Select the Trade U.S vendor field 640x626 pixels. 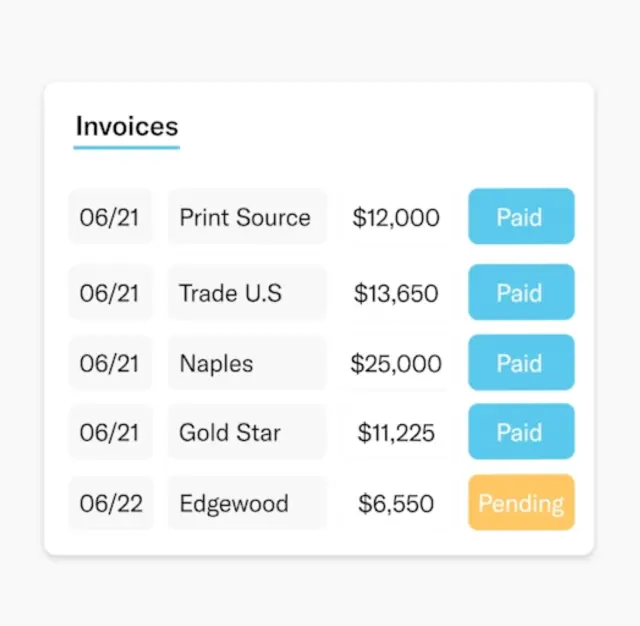pyautogui.click(x=247, y=292)
